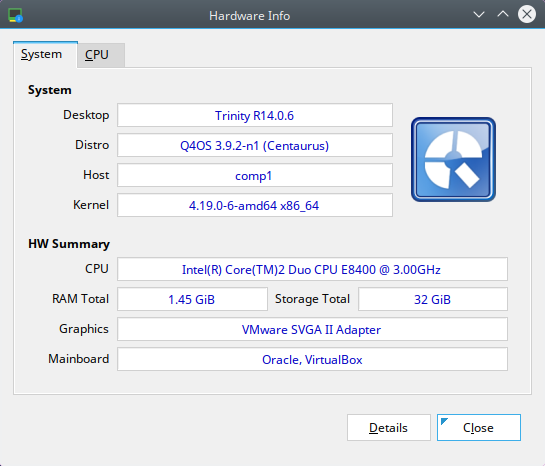The image size is (545, 466).
Task: Click the Desktop label
Action: pyautogui.click(x=86, y=115)
